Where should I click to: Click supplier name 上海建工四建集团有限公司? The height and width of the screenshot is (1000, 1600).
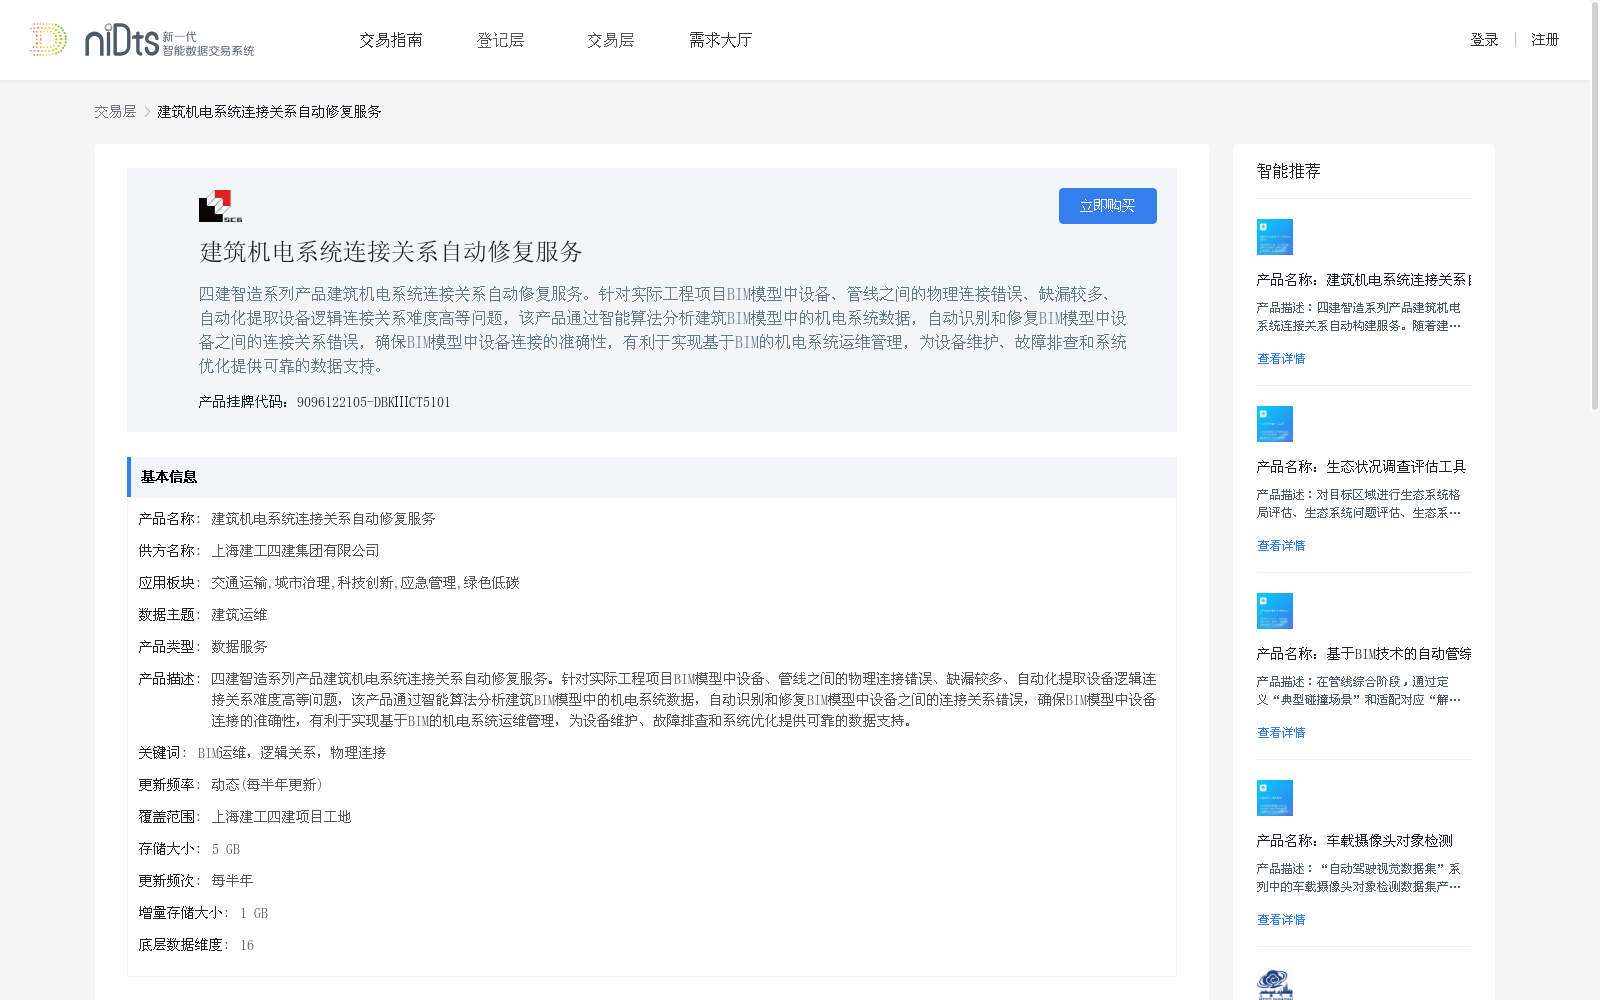tap(295, 551)
